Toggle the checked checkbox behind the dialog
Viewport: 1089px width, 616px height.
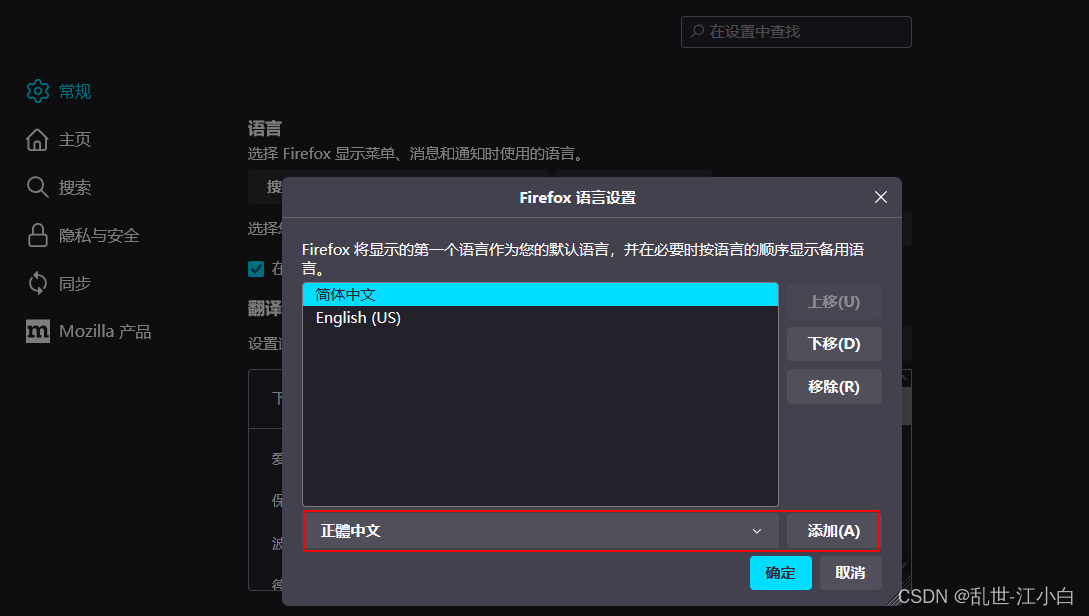(x=256, y=269)
